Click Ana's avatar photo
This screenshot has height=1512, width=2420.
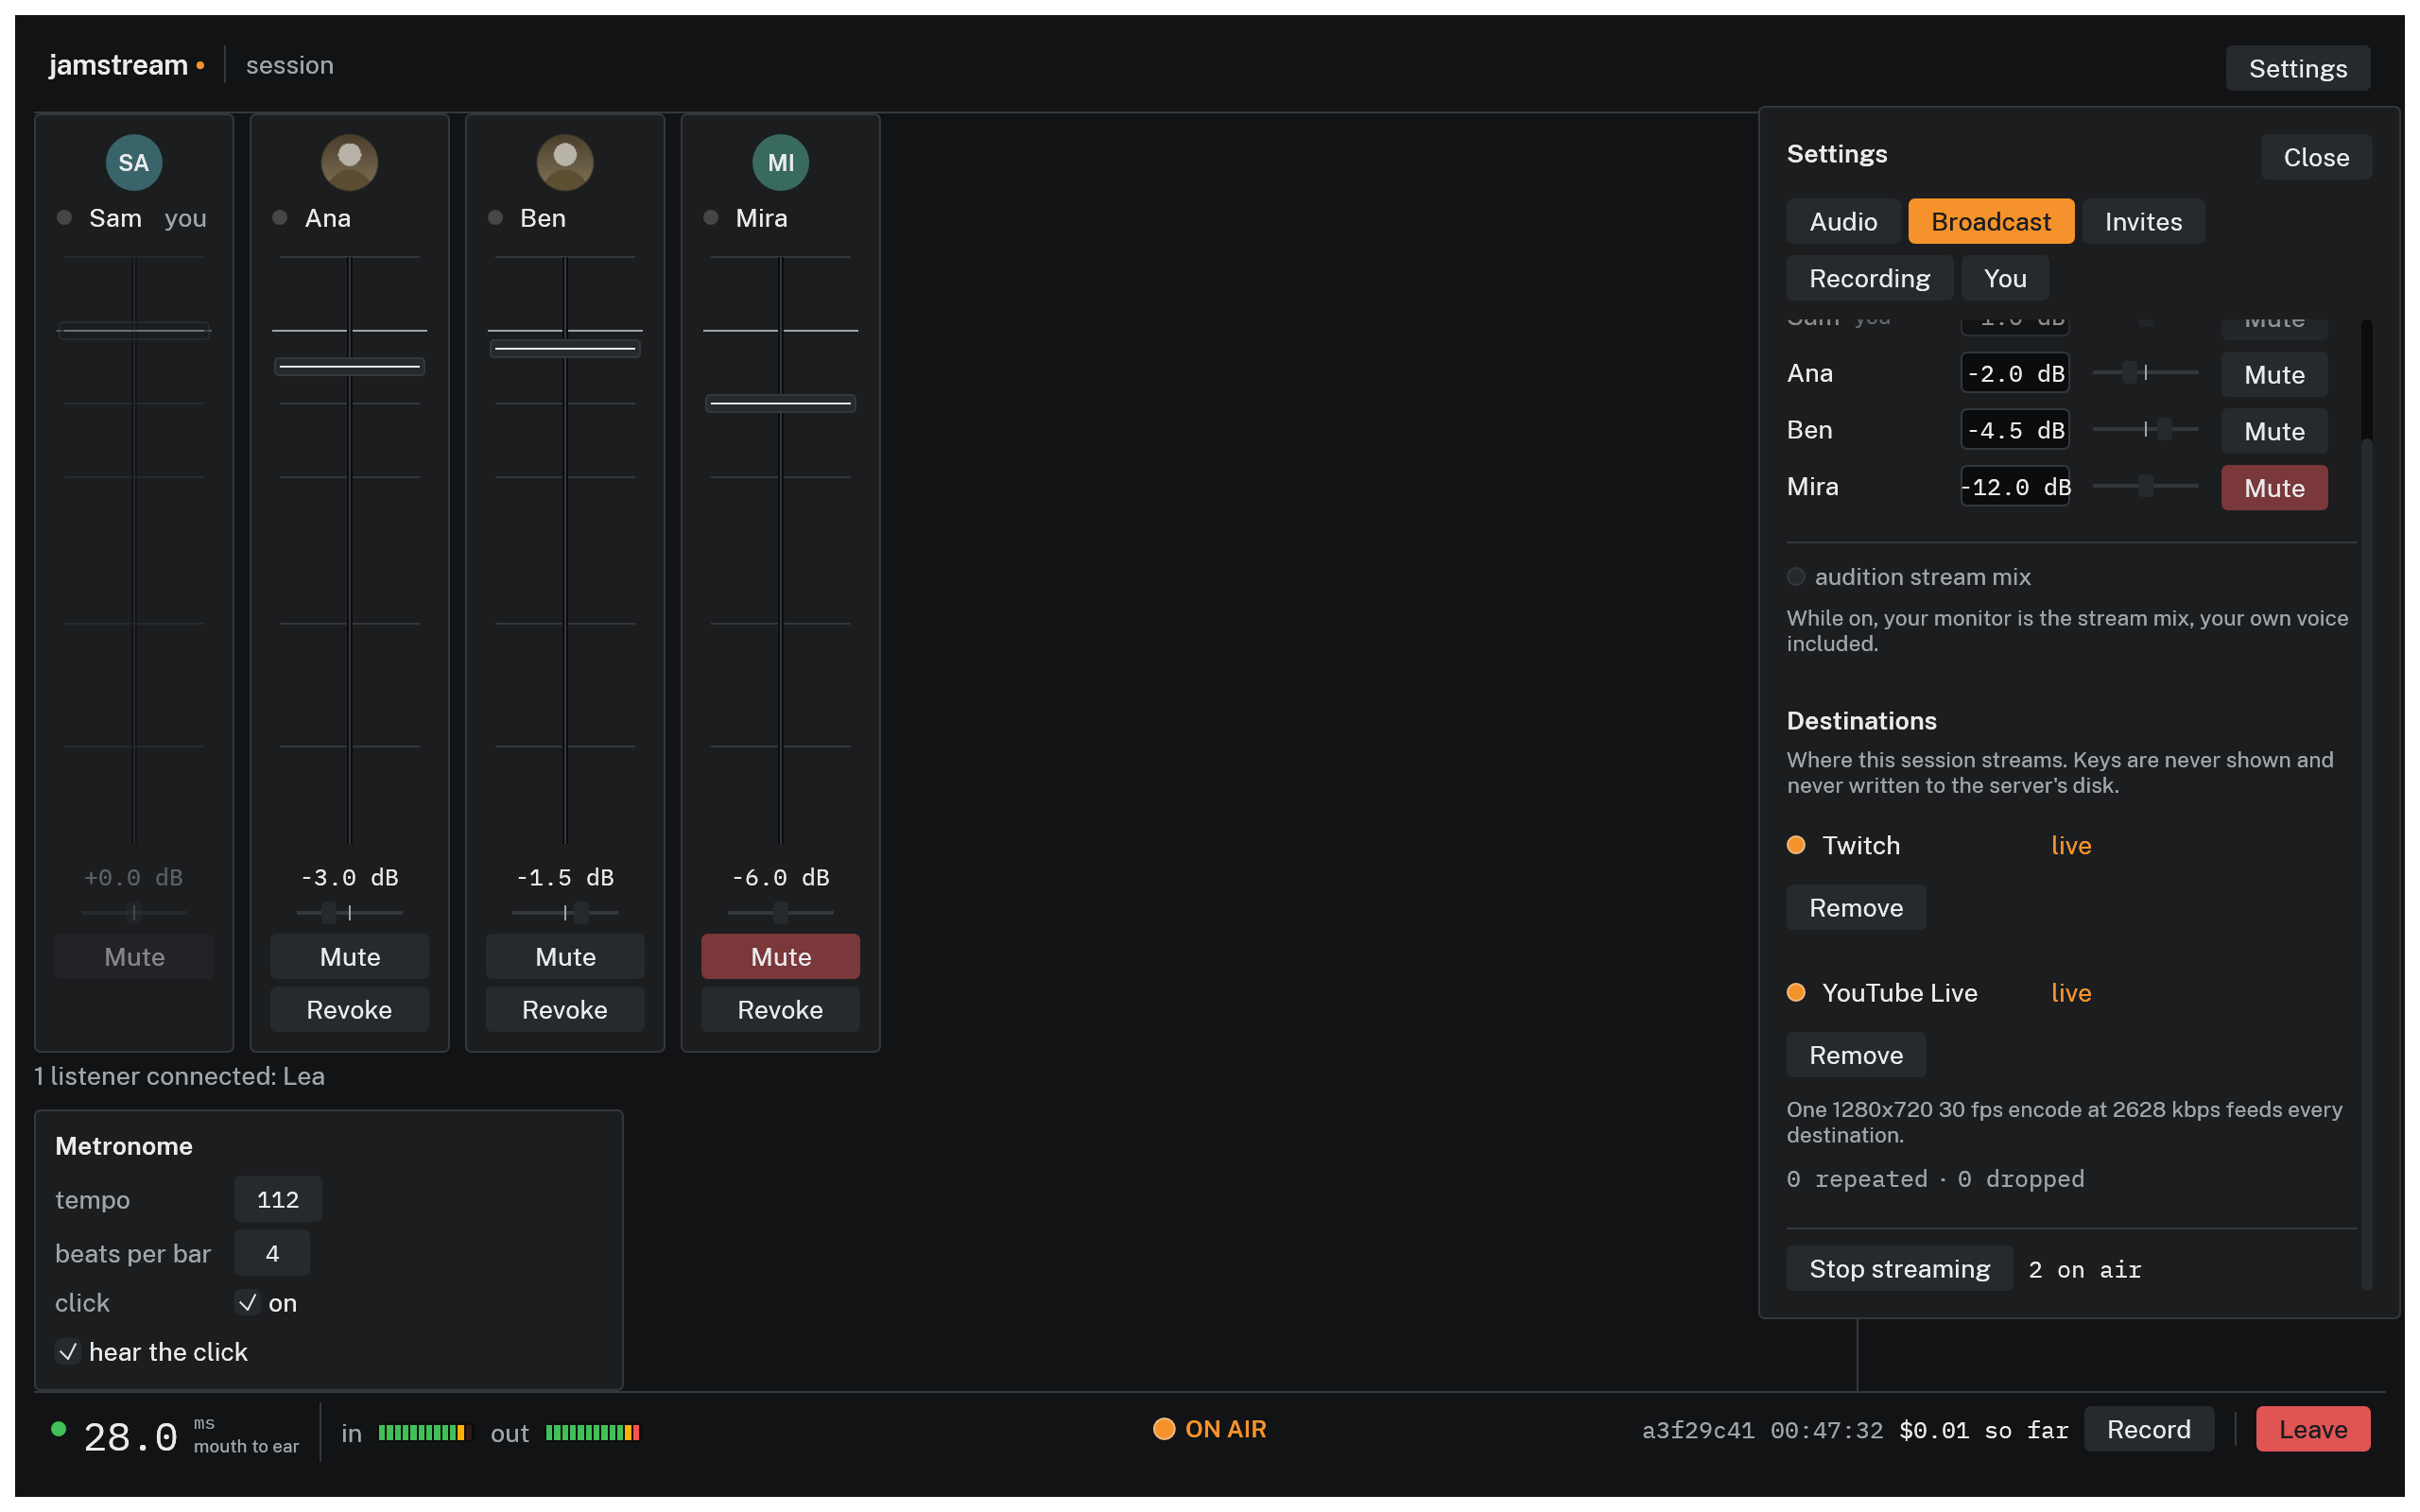tap(349, 163)
